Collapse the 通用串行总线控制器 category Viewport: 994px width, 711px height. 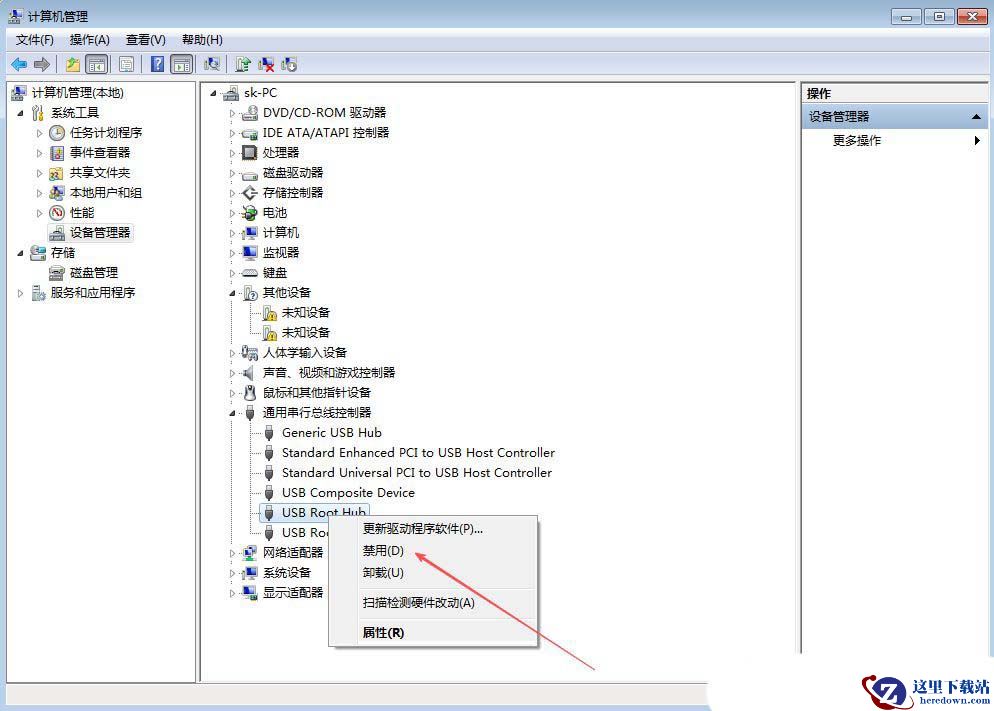pos(233,413)
